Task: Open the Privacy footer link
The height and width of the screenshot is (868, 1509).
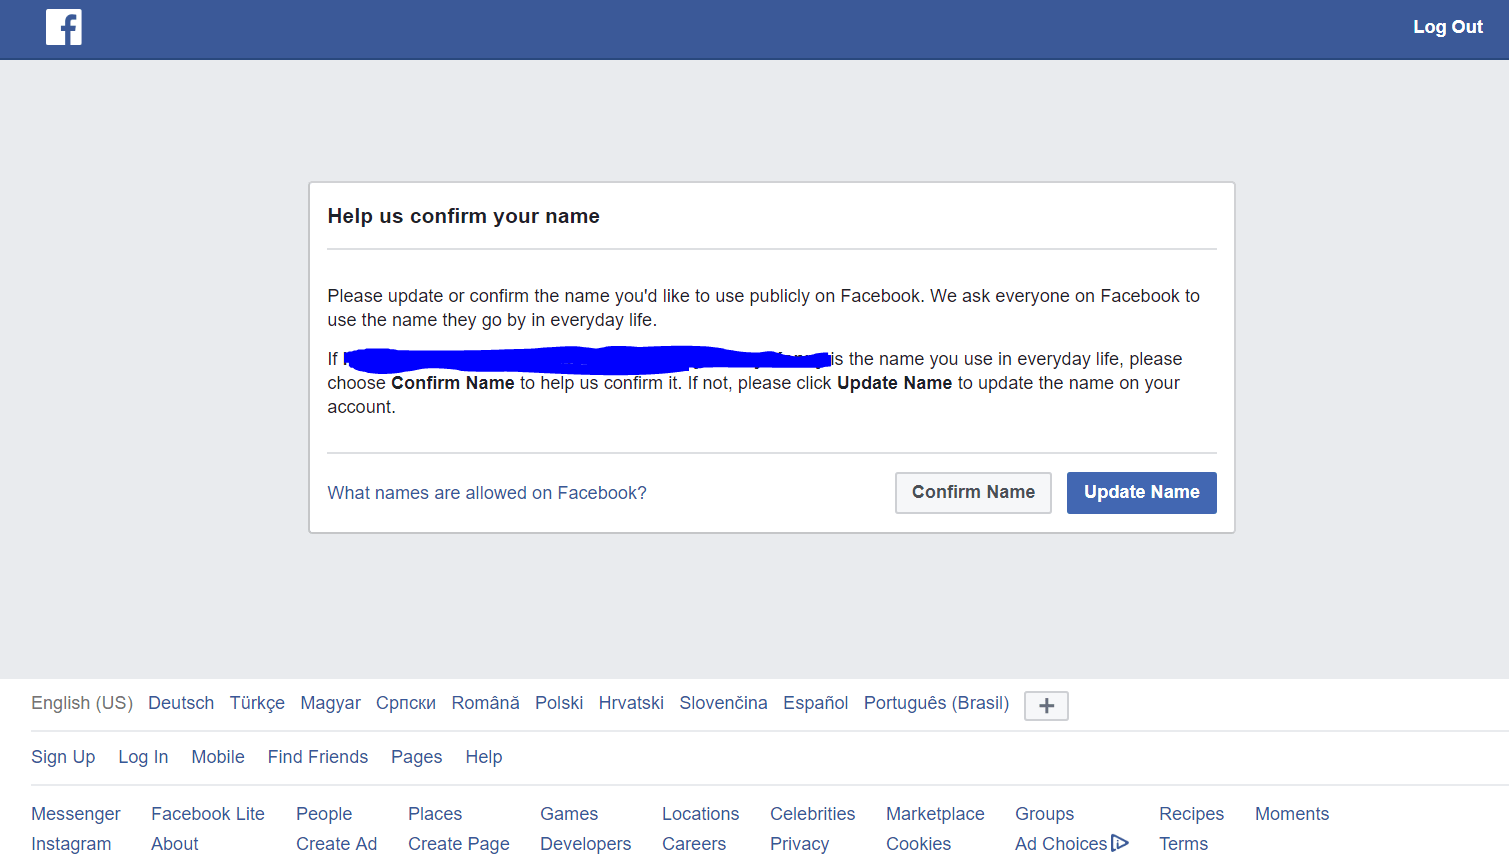Action: pos(799,843)
